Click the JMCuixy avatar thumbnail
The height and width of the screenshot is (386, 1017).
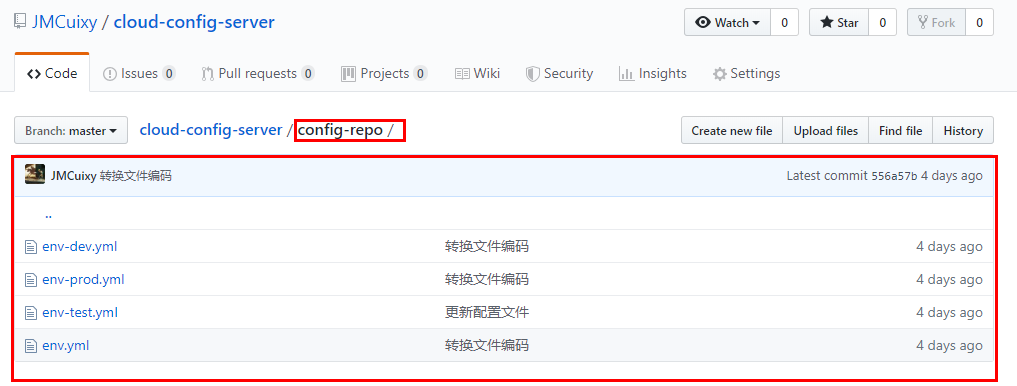[35, 175]
